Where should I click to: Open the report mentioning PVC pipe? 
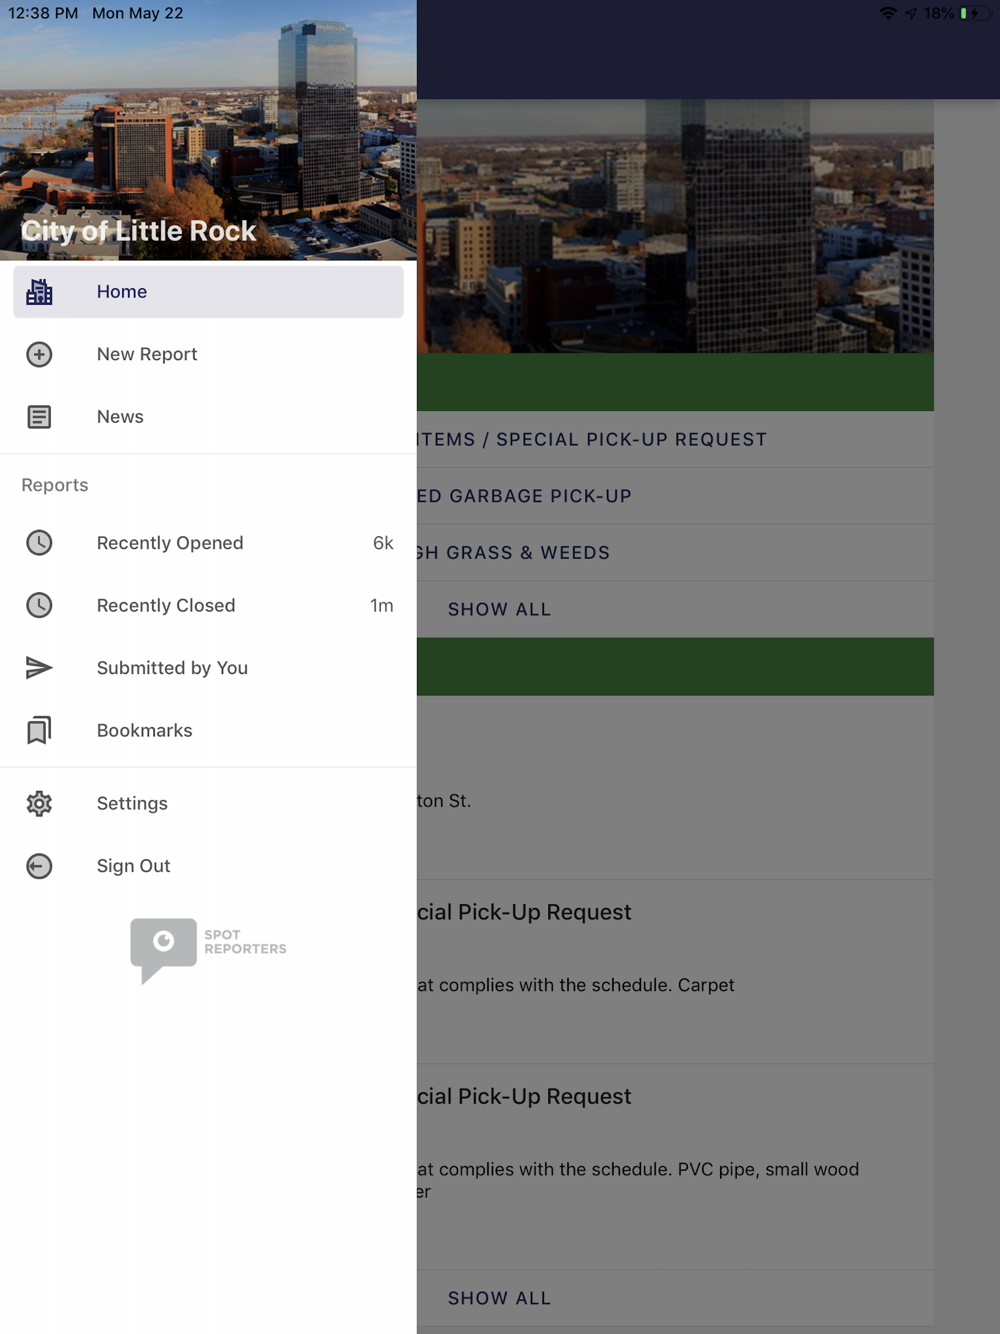click(675, 1167)
